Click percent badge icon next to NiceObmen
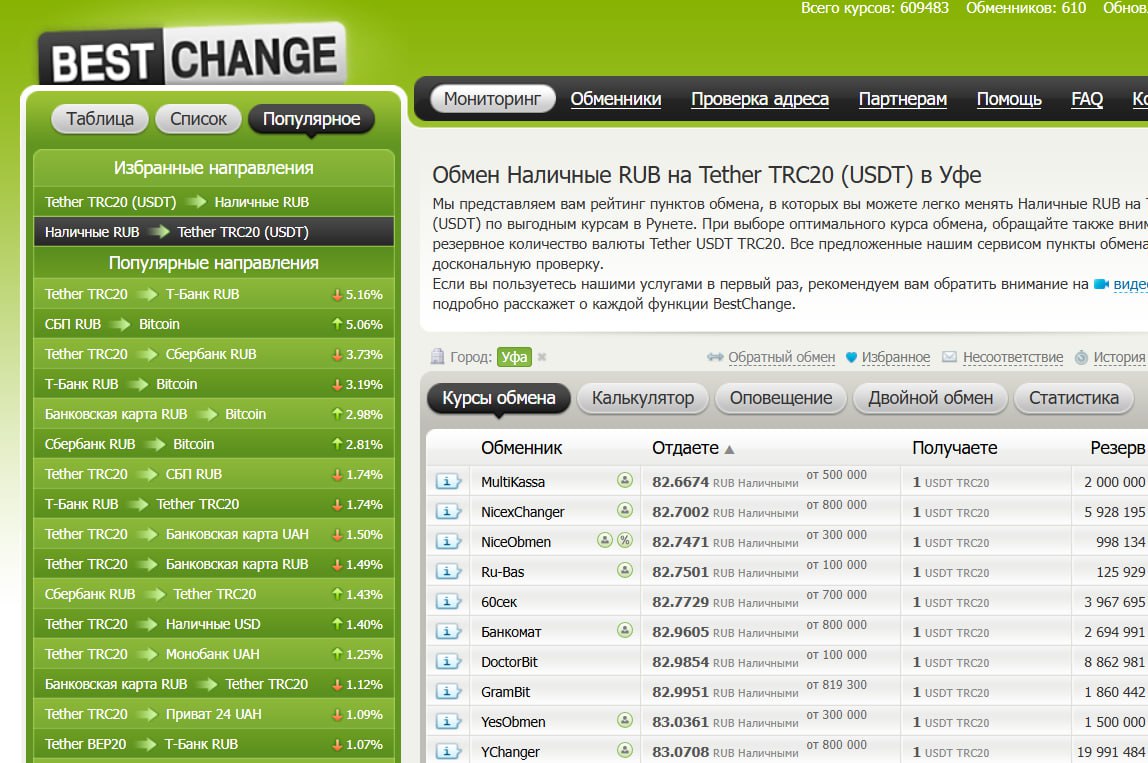Image resolution: width=1148 pixels, height=763 pixels. tap(625, 540)
